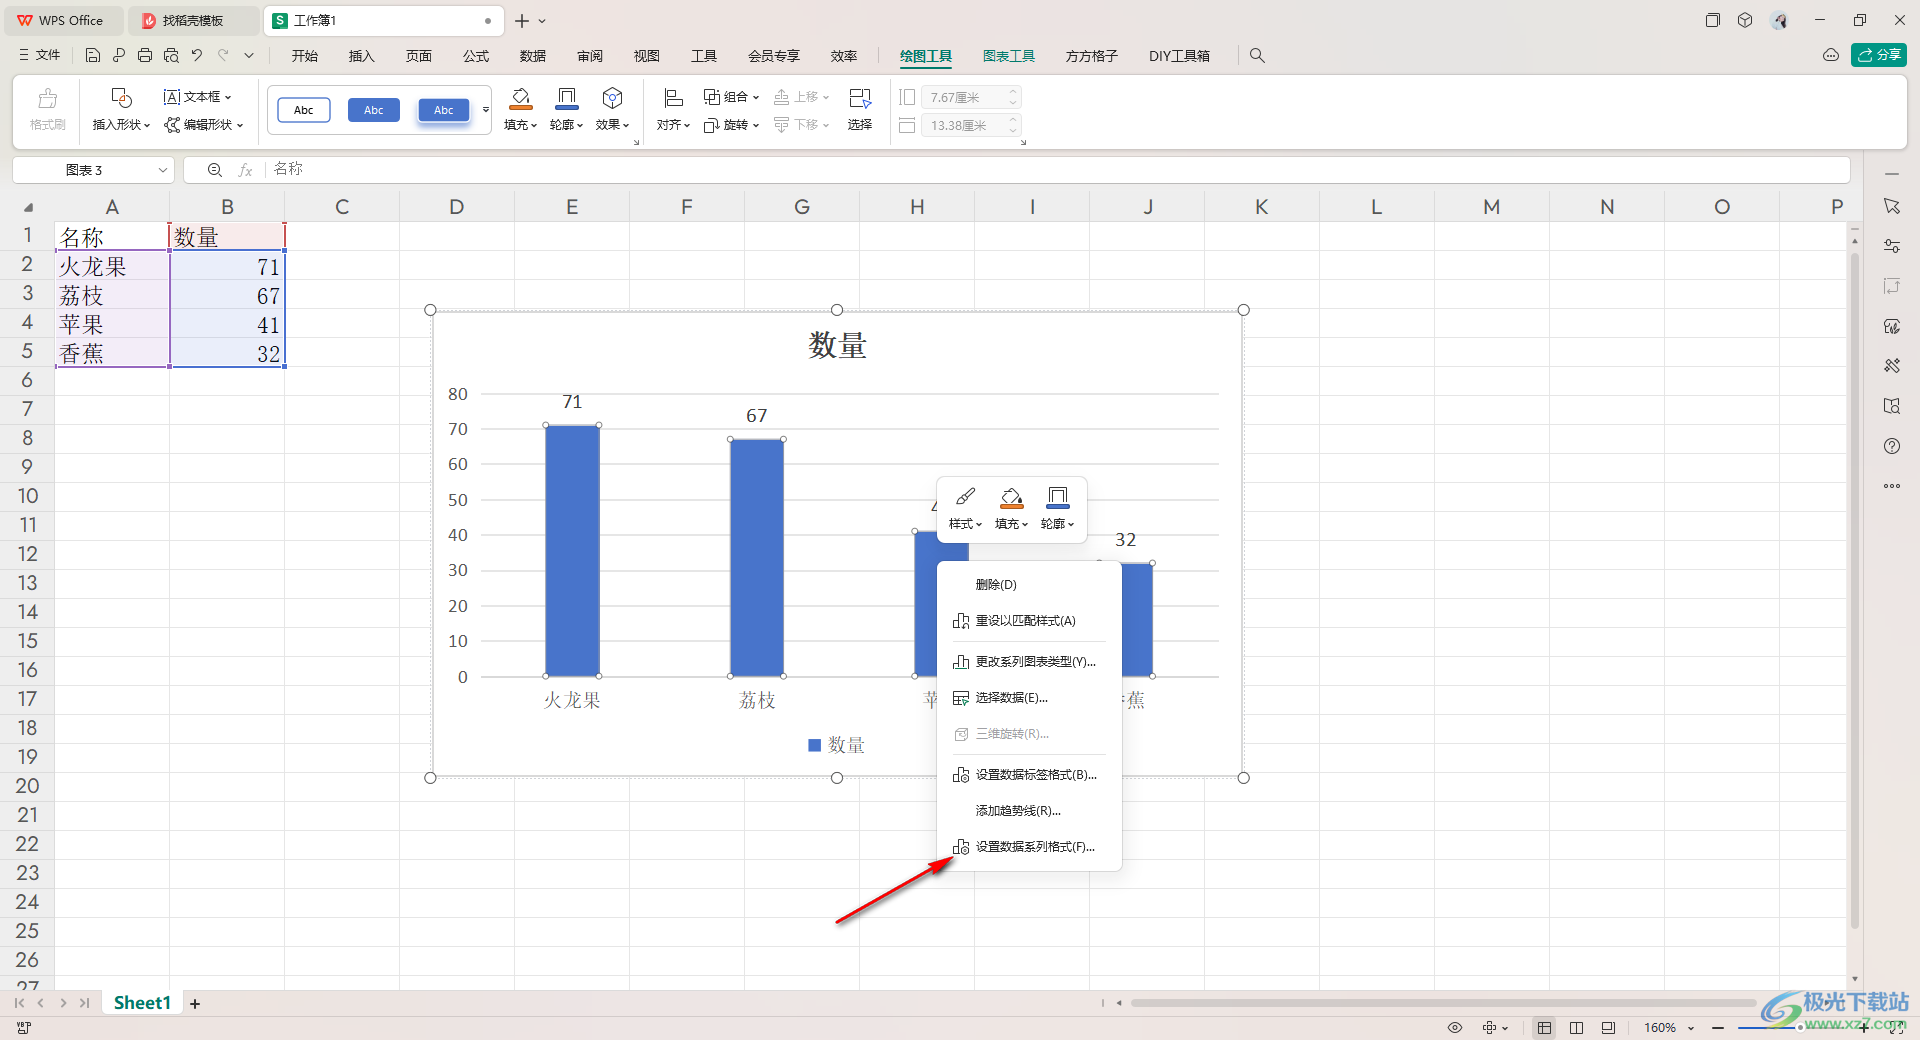Expand the shape style gallery

pos(486,110)
